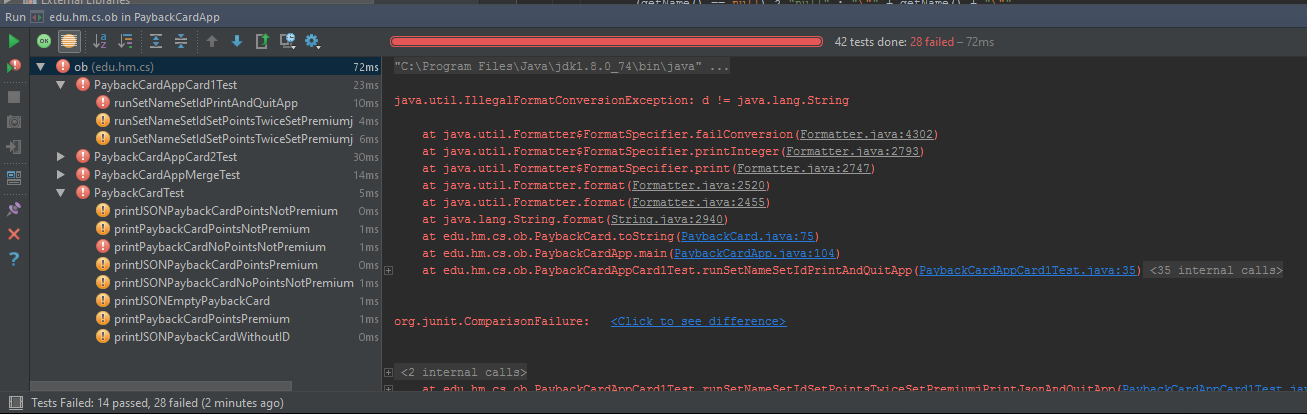Image resolution: width=1307 pixels, height=414 pixels.
Task: Jump to the next failed test
Action: tap(237, 41)
